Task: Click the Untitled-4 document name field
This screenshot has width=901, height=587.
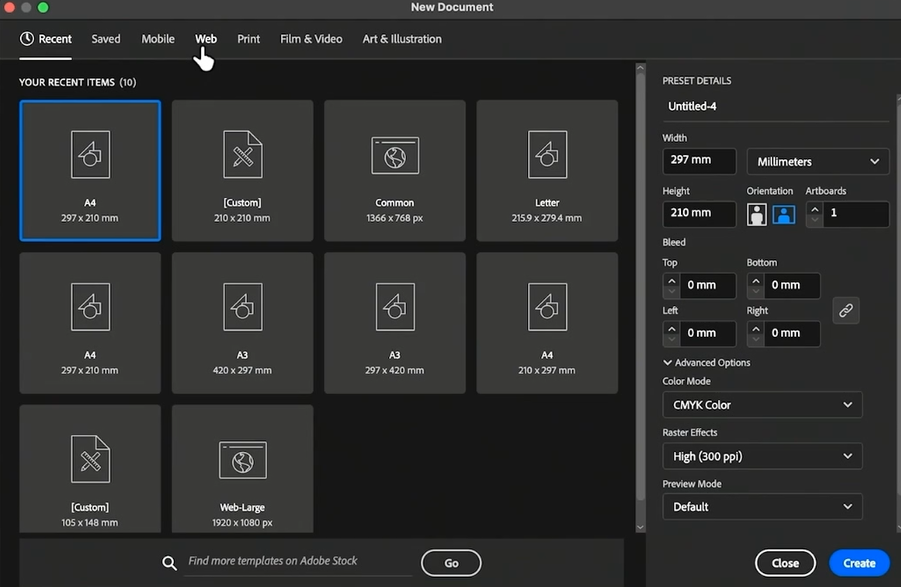Action: coord(776,107)
